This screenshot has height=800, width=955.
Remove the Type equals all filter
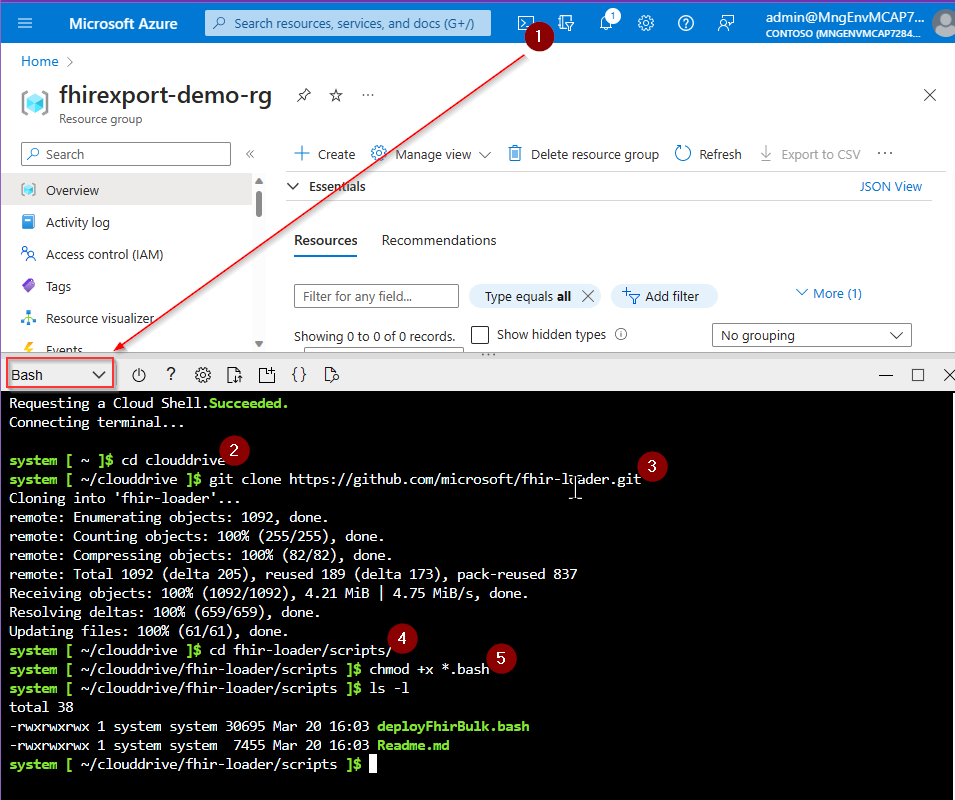[588, 296]
